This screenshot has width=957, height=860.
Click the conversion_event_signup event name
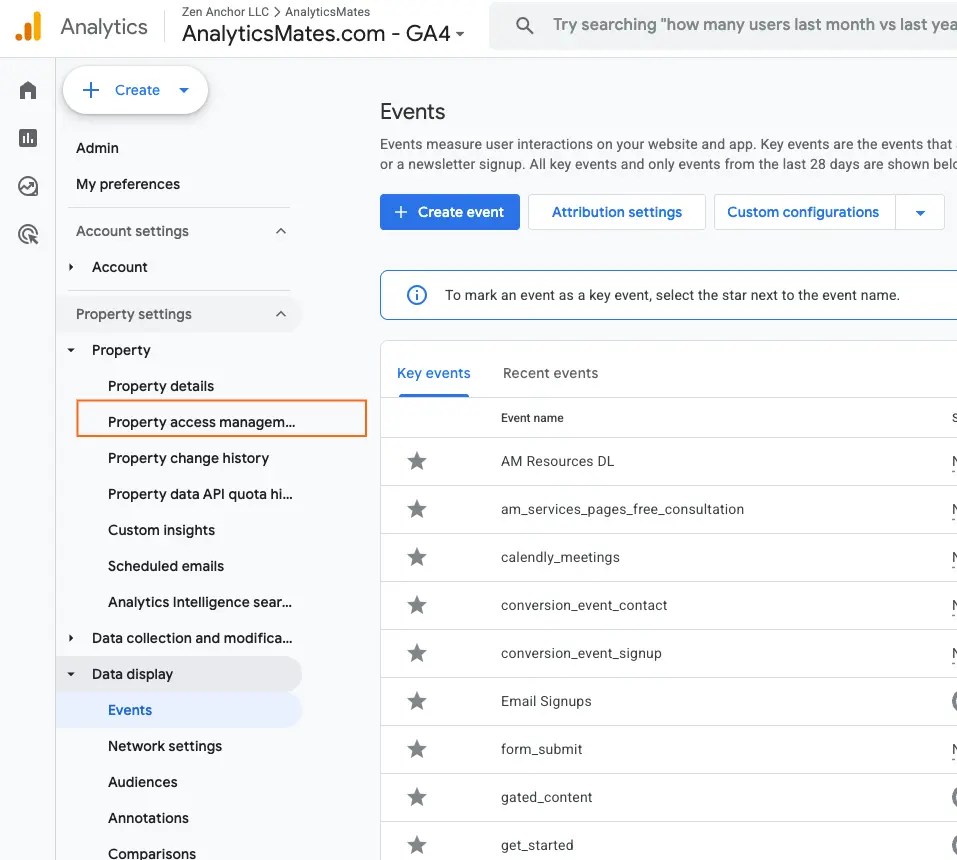coord(582,653)
